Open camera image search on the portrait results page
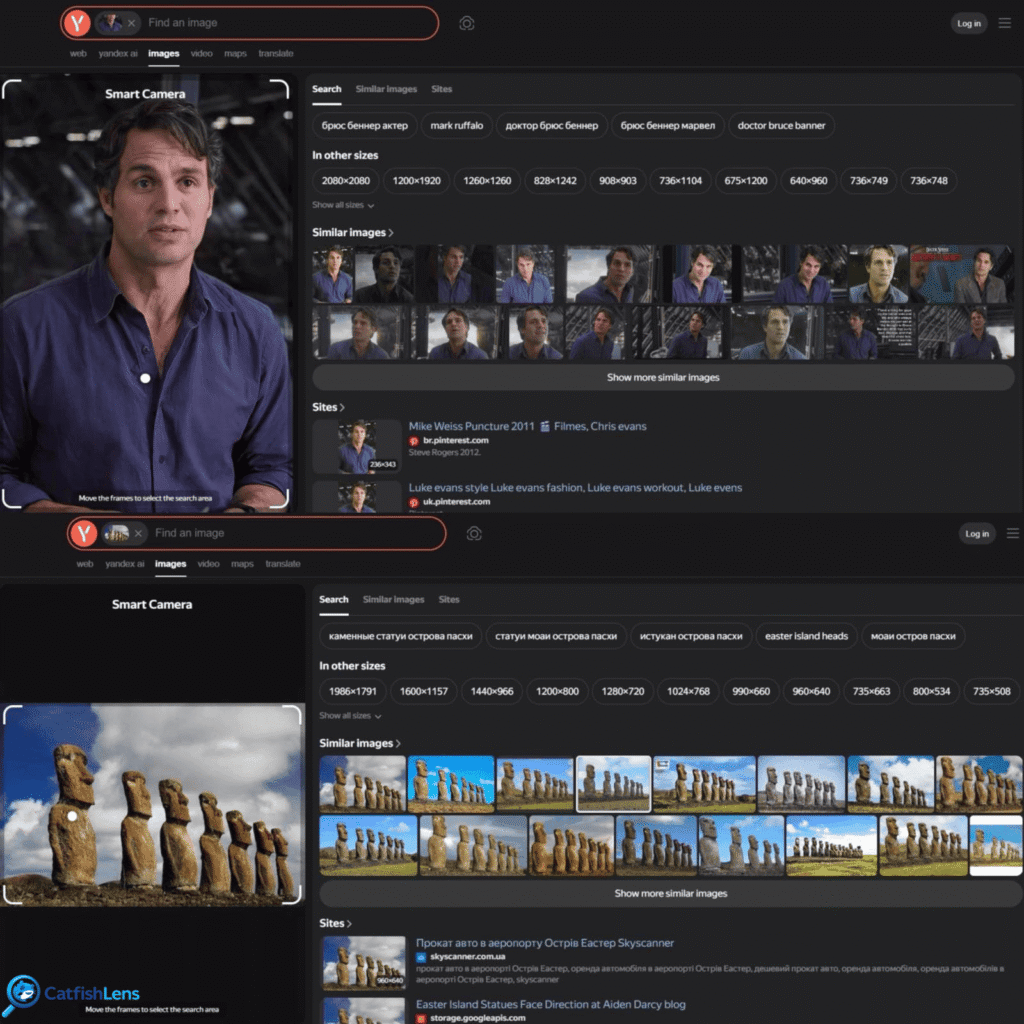The width and height of the screenshot is (1024, 1024). (x=466, y=24)
